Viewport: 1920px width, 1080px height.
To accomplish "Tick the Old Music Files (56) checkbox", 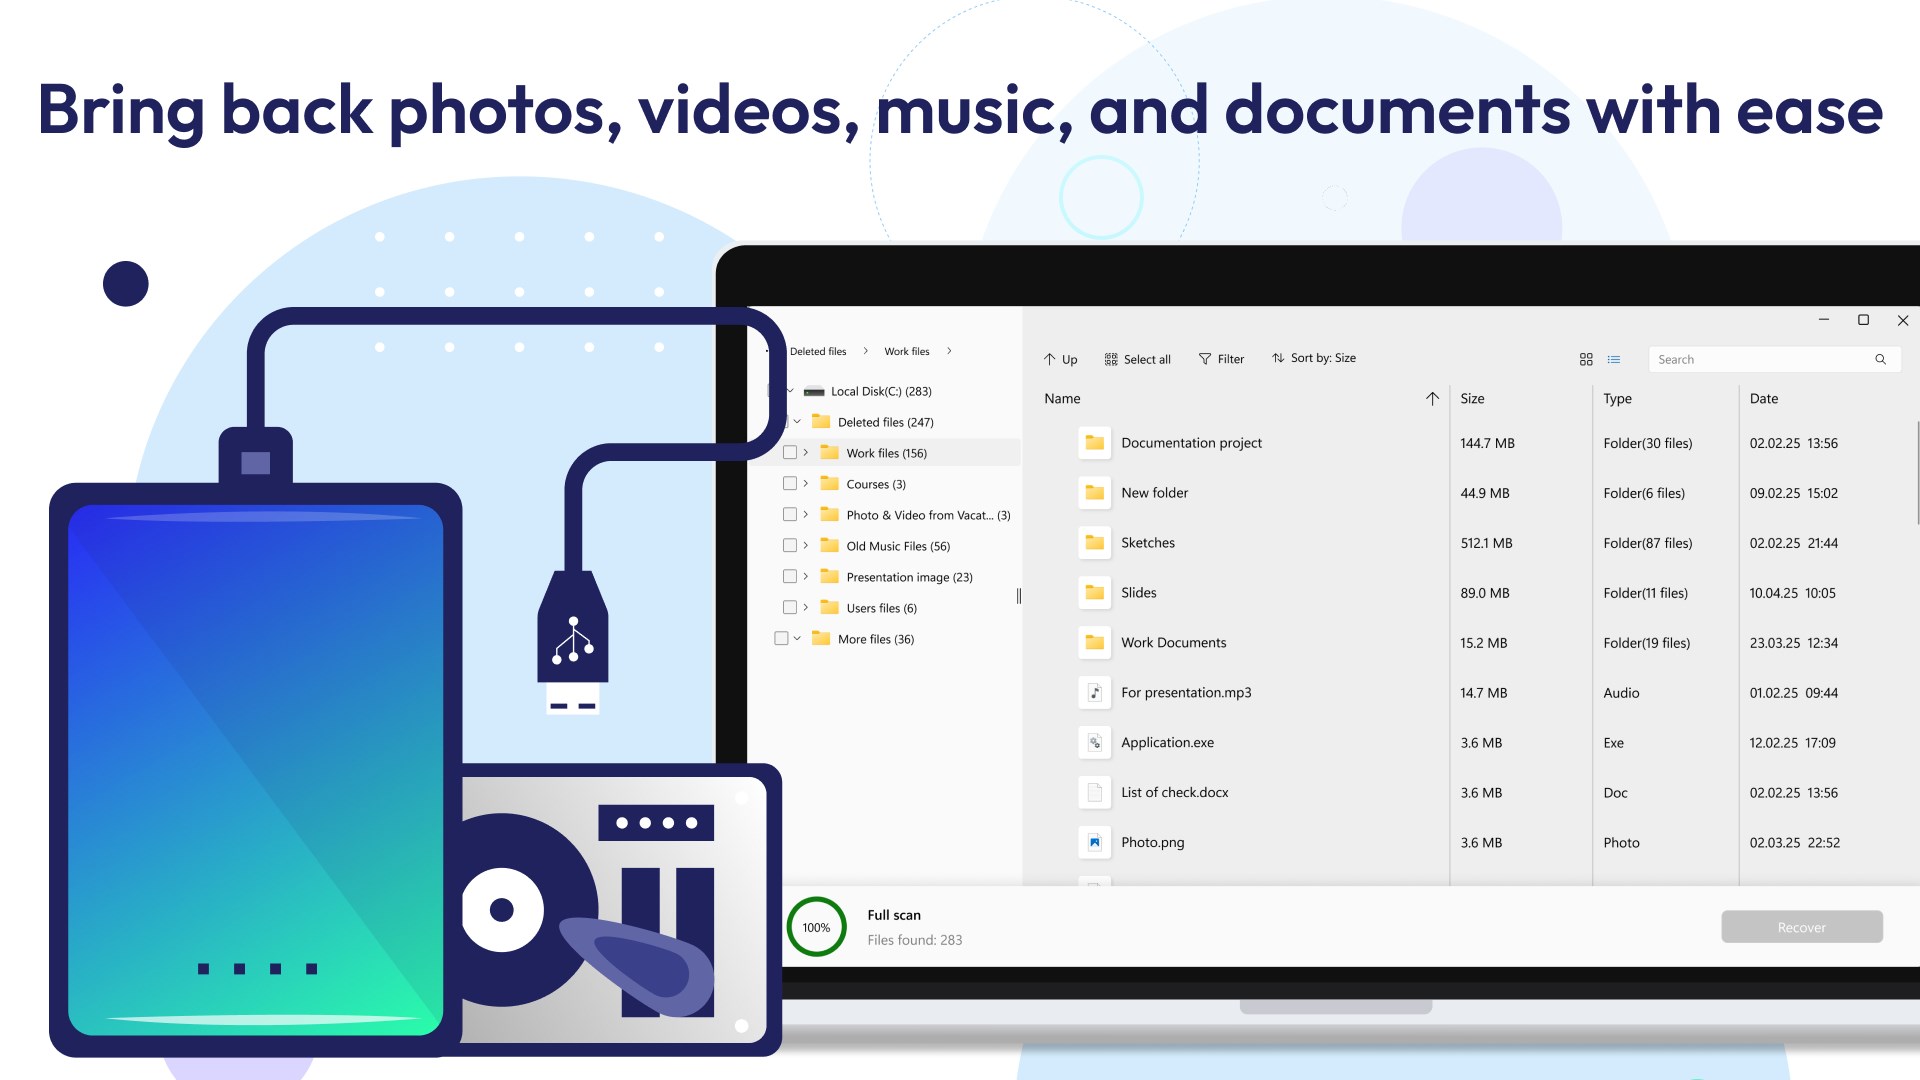I will point(790,545).
